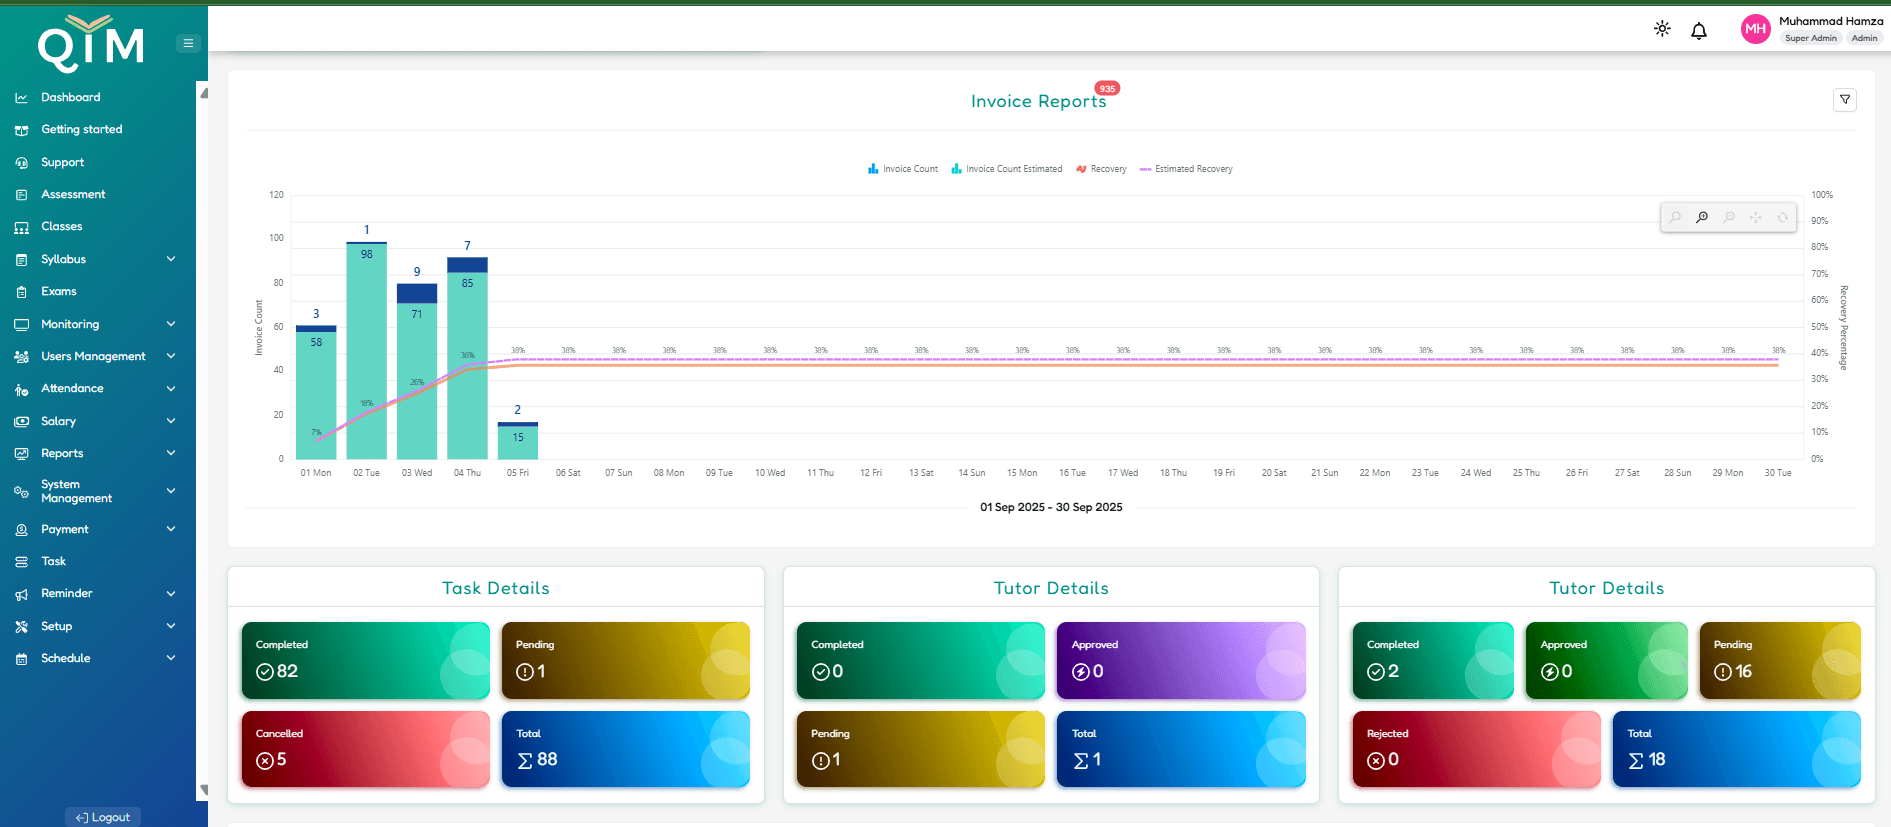Click the chart zoom-in magnifier icon

[x=1701, y=217]
